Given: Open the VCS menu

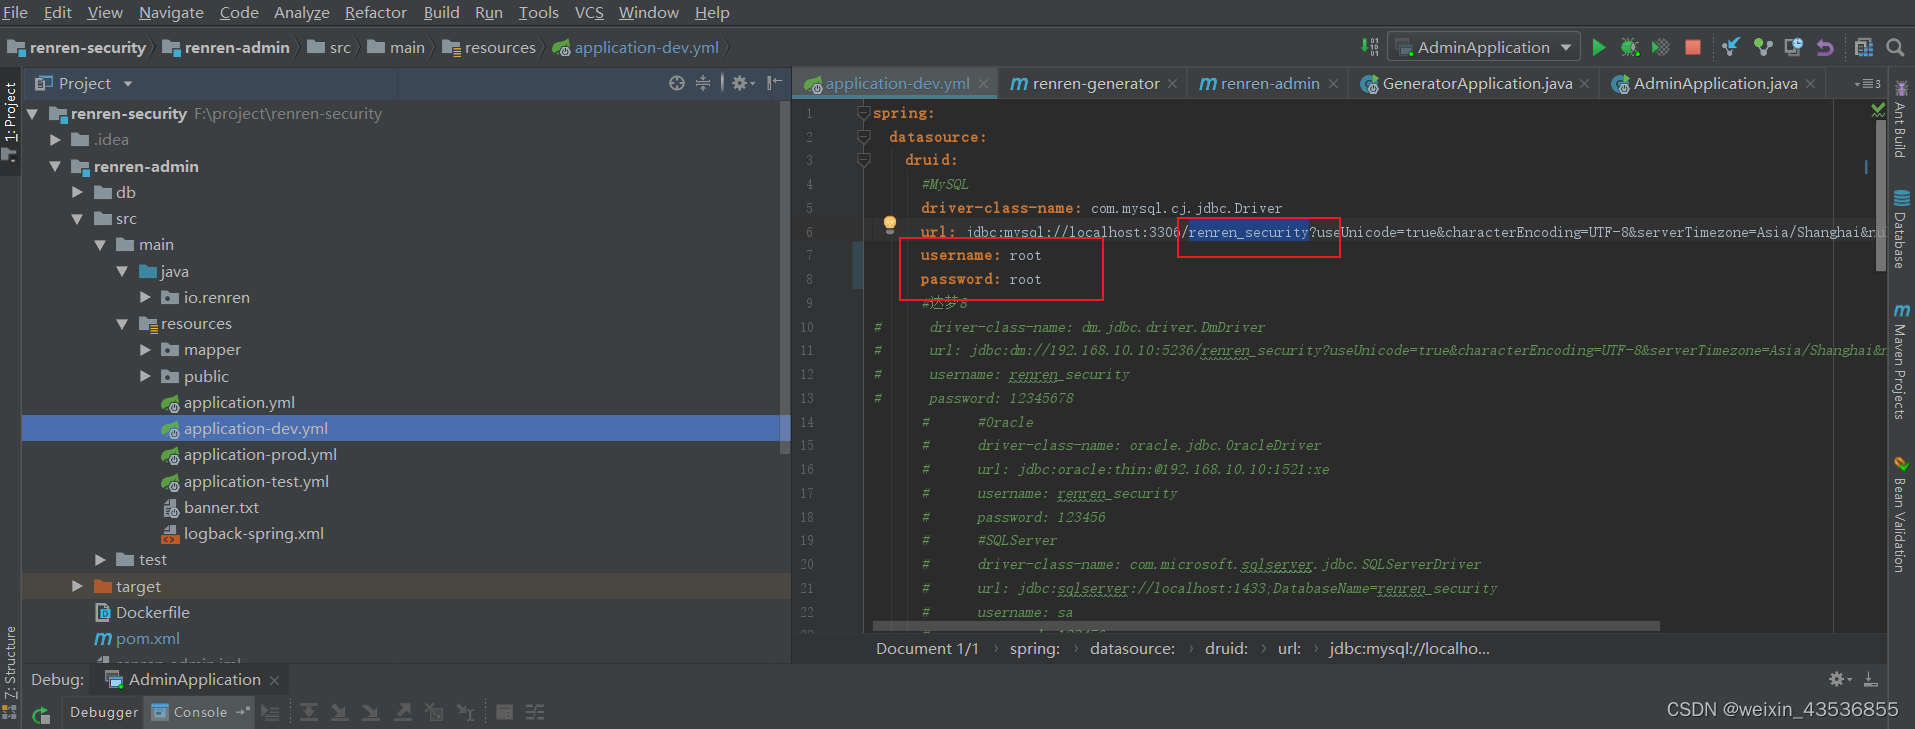Looking at the screenshot, I should (589, 12).
